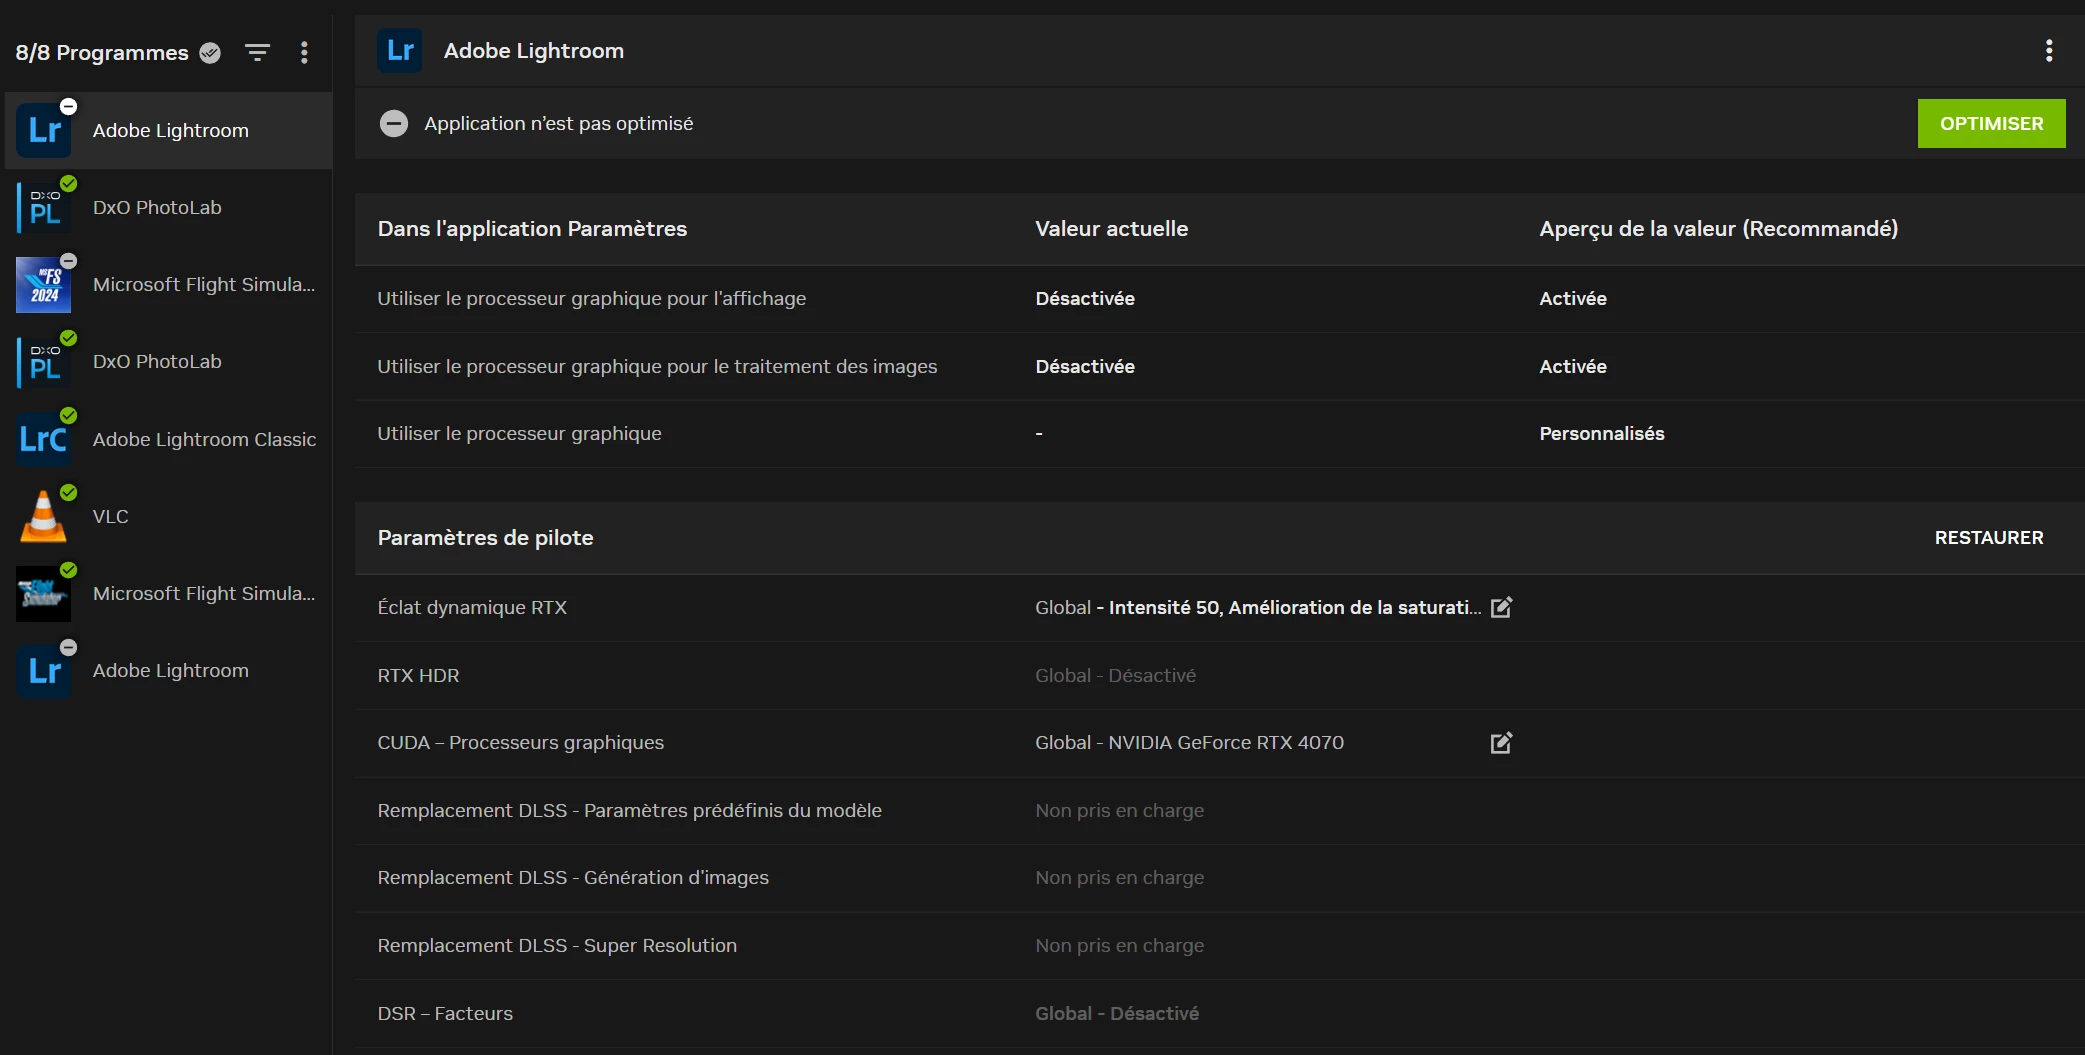
Task: Click the Lr logo in the header
Action: coord(399,51)
